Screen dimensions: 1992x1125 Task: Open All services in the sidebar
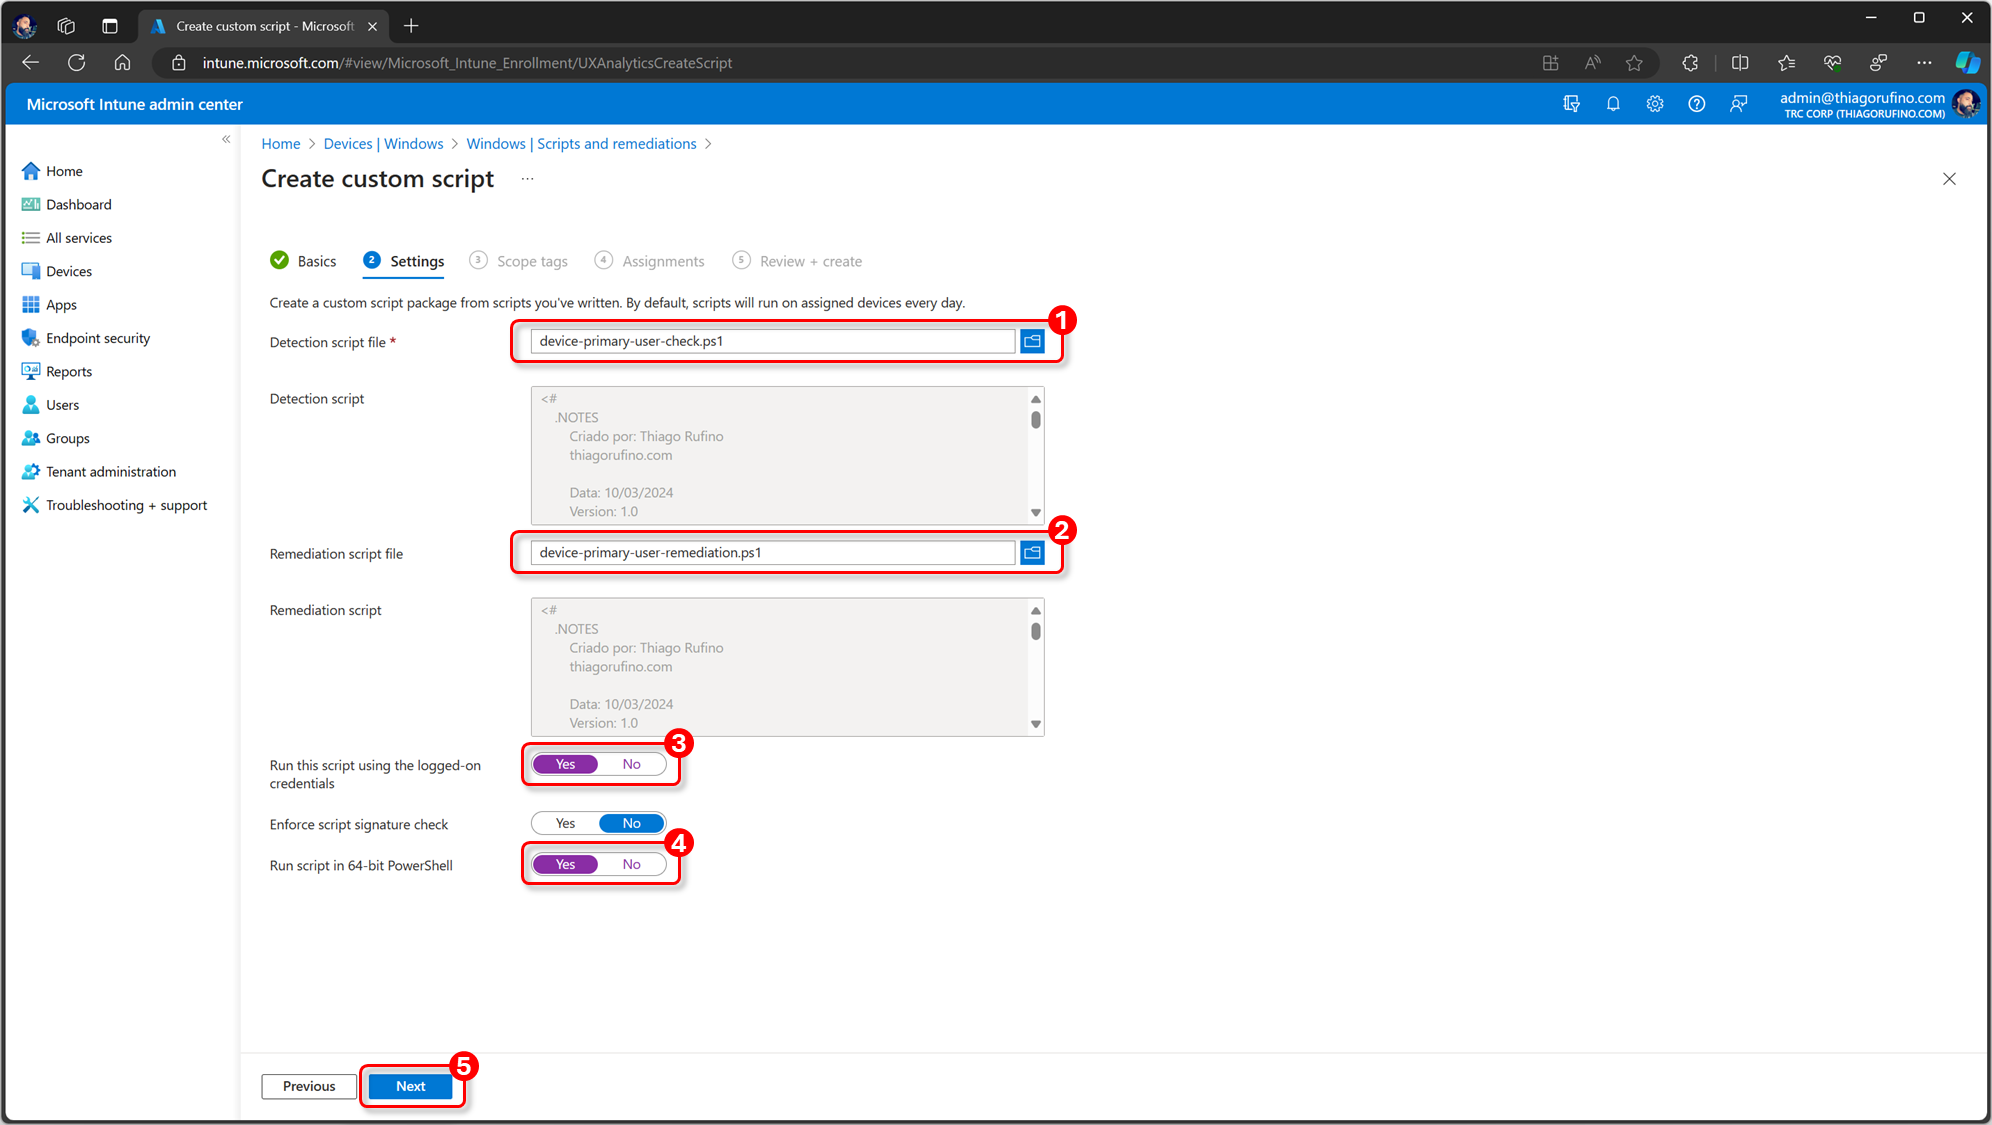[x=67, y=238]
